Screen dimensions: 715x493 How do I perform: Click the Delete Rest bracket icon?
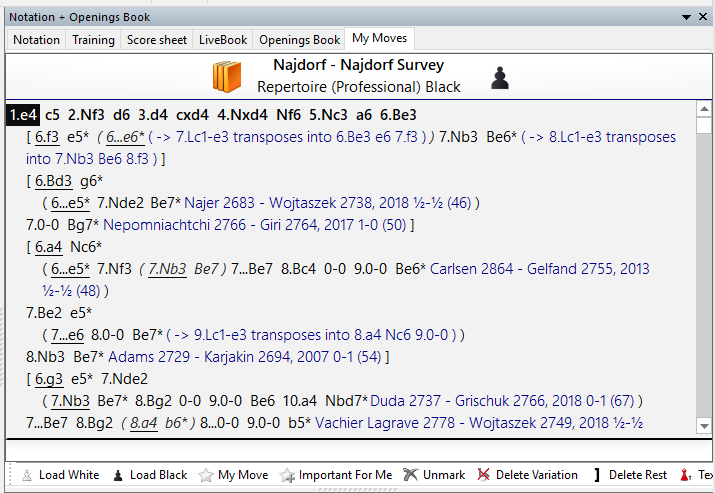point(596,475)
